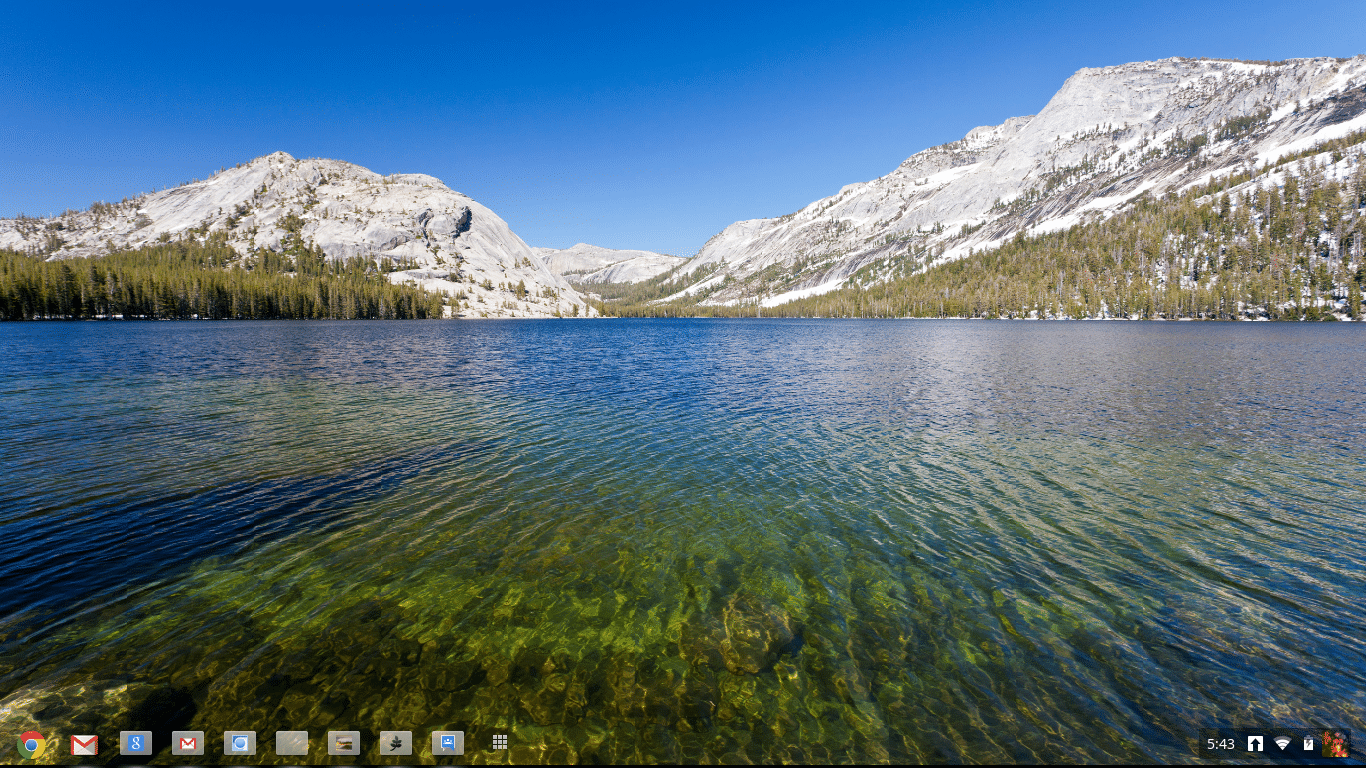Screen dimensions: 1366x768
Task: Open Wi-Fi network status icon
Action: [1282, 744]
